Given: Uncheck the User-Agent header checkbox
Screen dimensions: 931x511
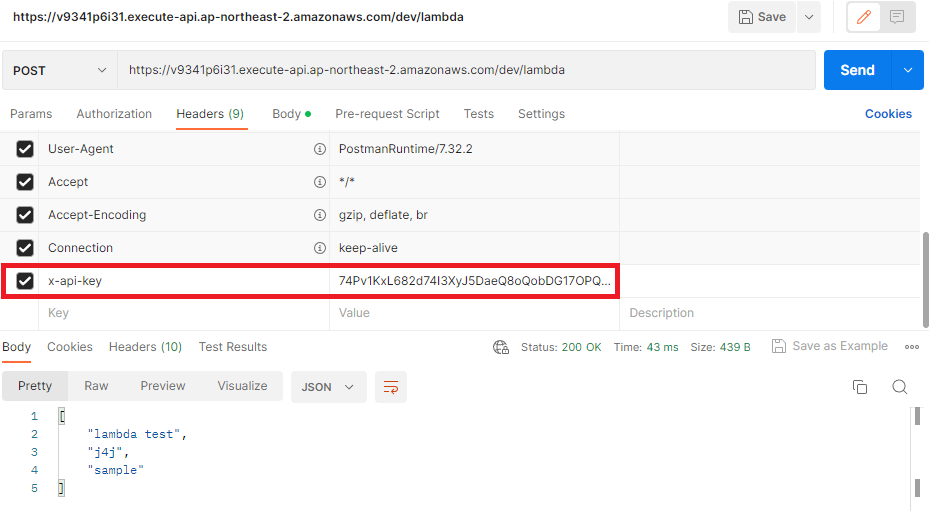Looking at the screenshot, I should pos(25,149).
